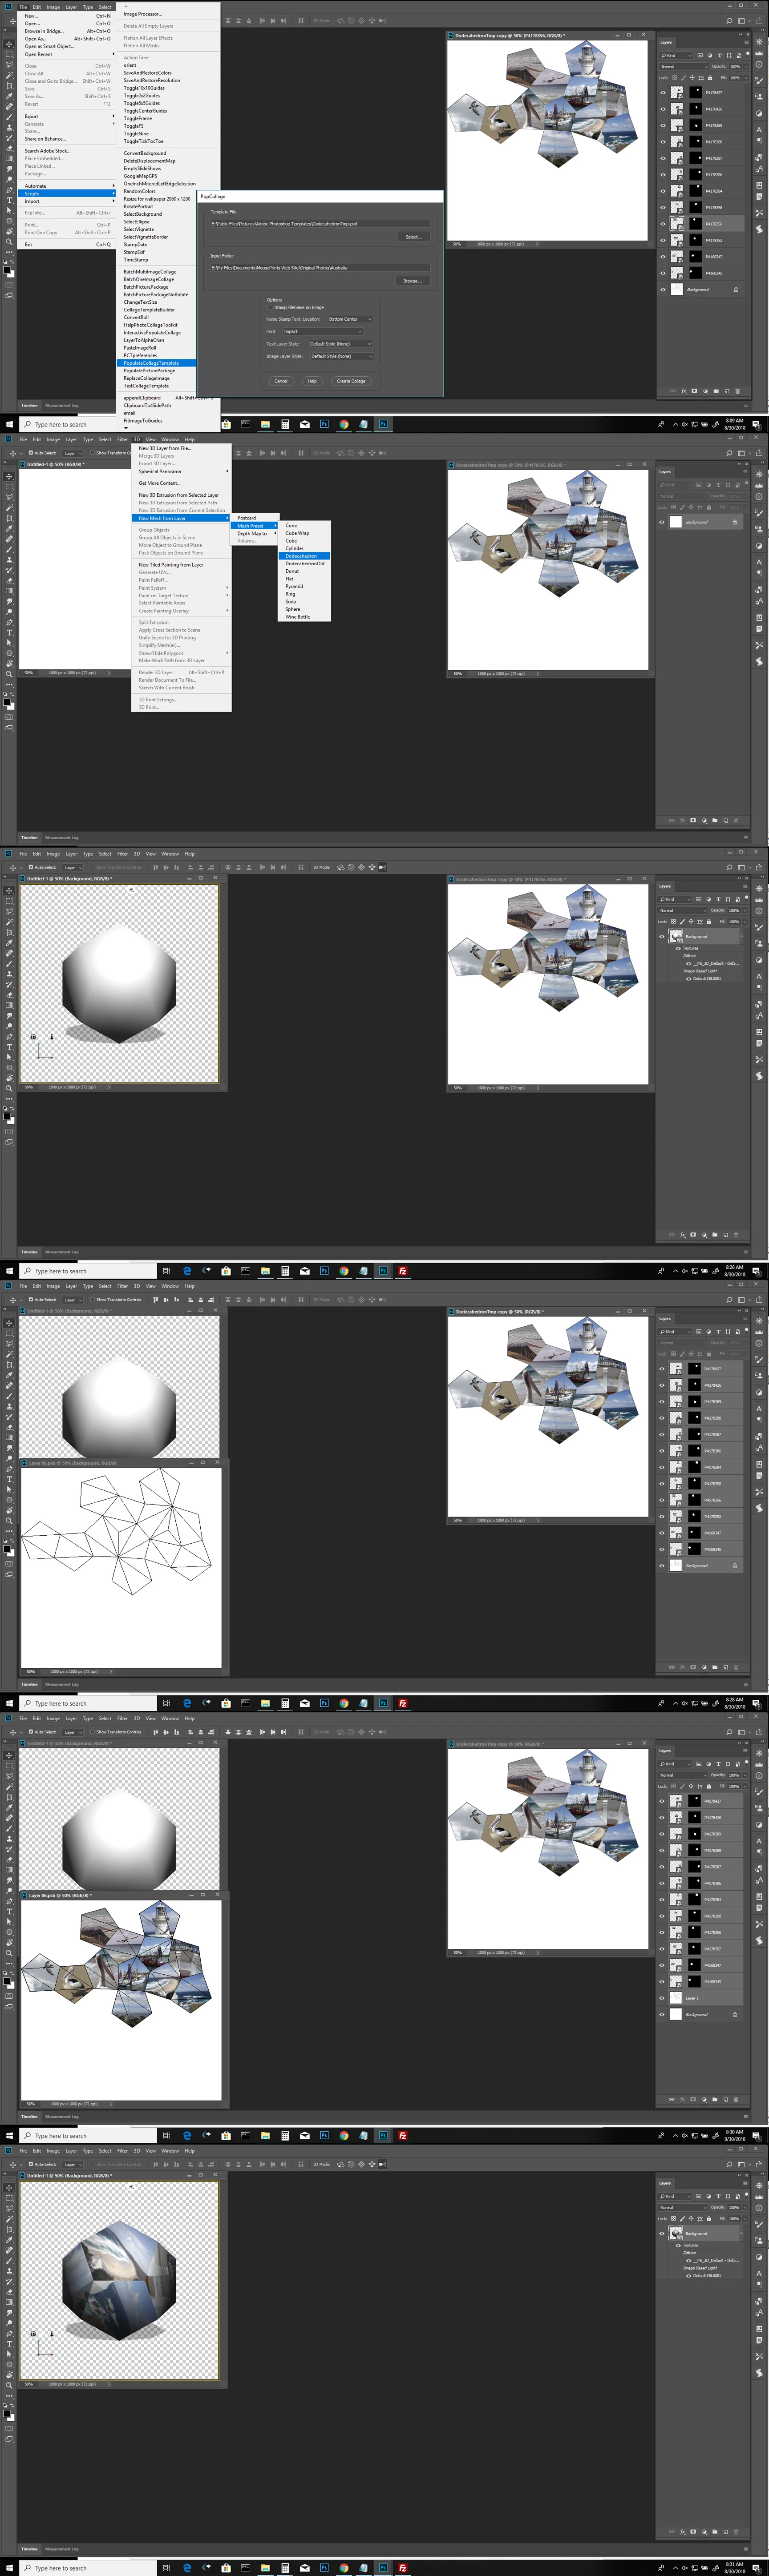Choose Postcard in the mesh submenu
The width and height of the screenshot is (769, 2576).
[x=255, y=518]
